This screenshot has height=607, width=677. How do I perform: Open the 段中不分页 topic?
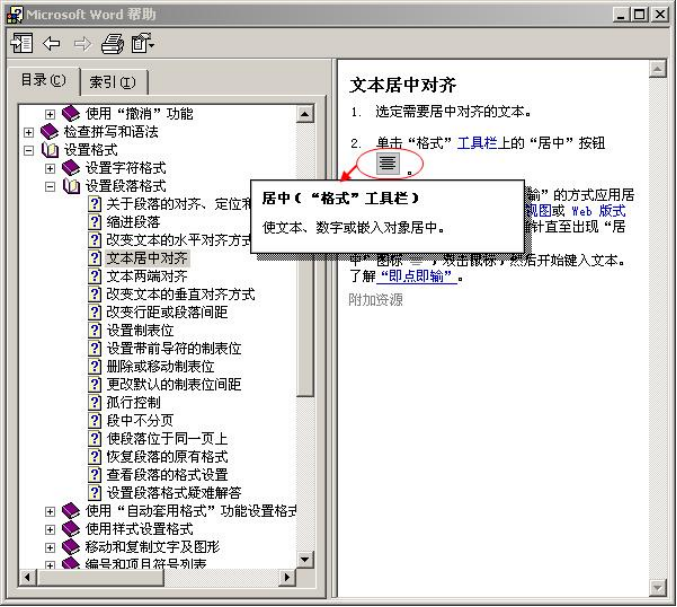coord(140,420)
